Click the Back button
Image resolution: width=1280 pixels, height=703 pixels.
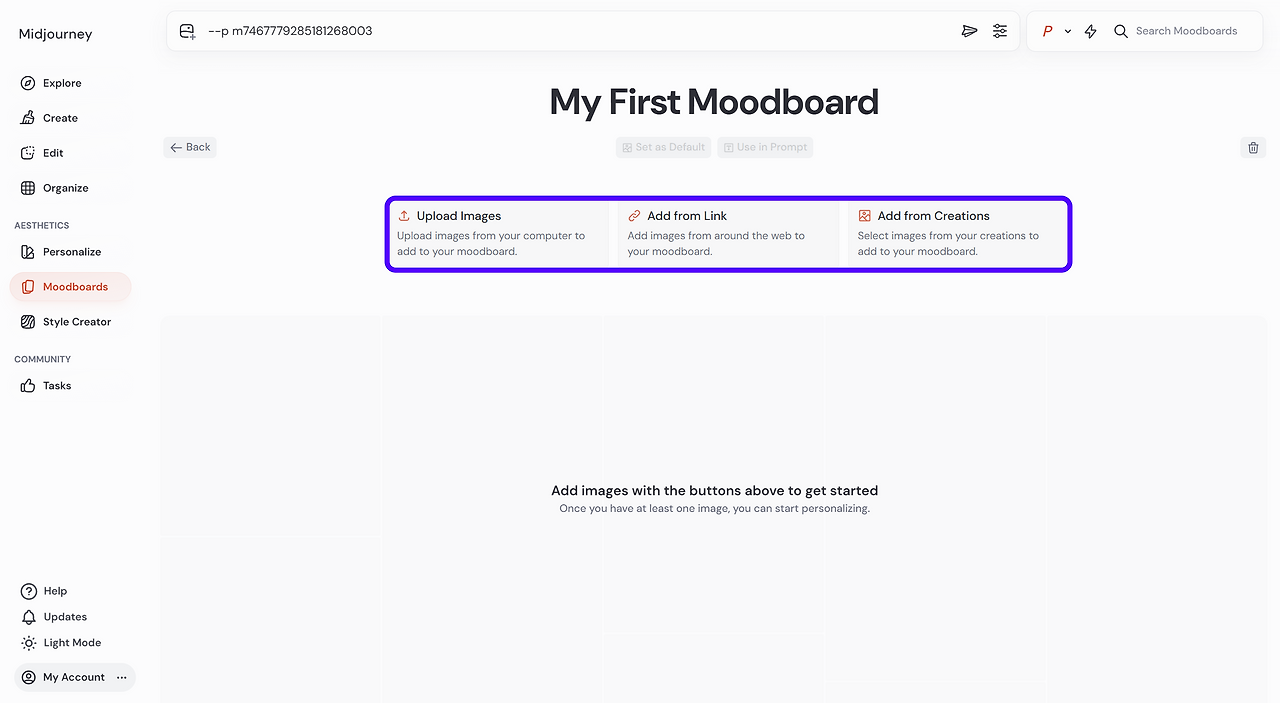click(190, 147)
